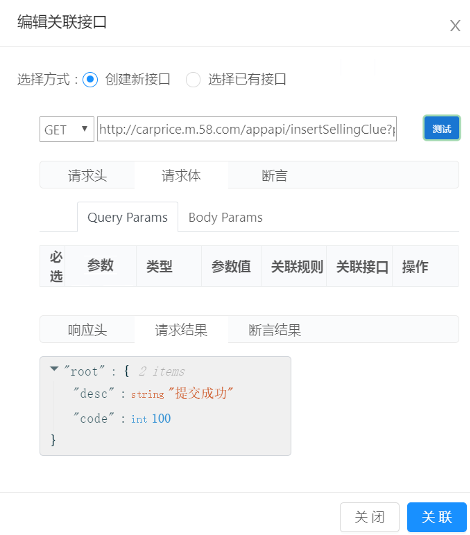Click the blue 关联 button

coord(437,517)
